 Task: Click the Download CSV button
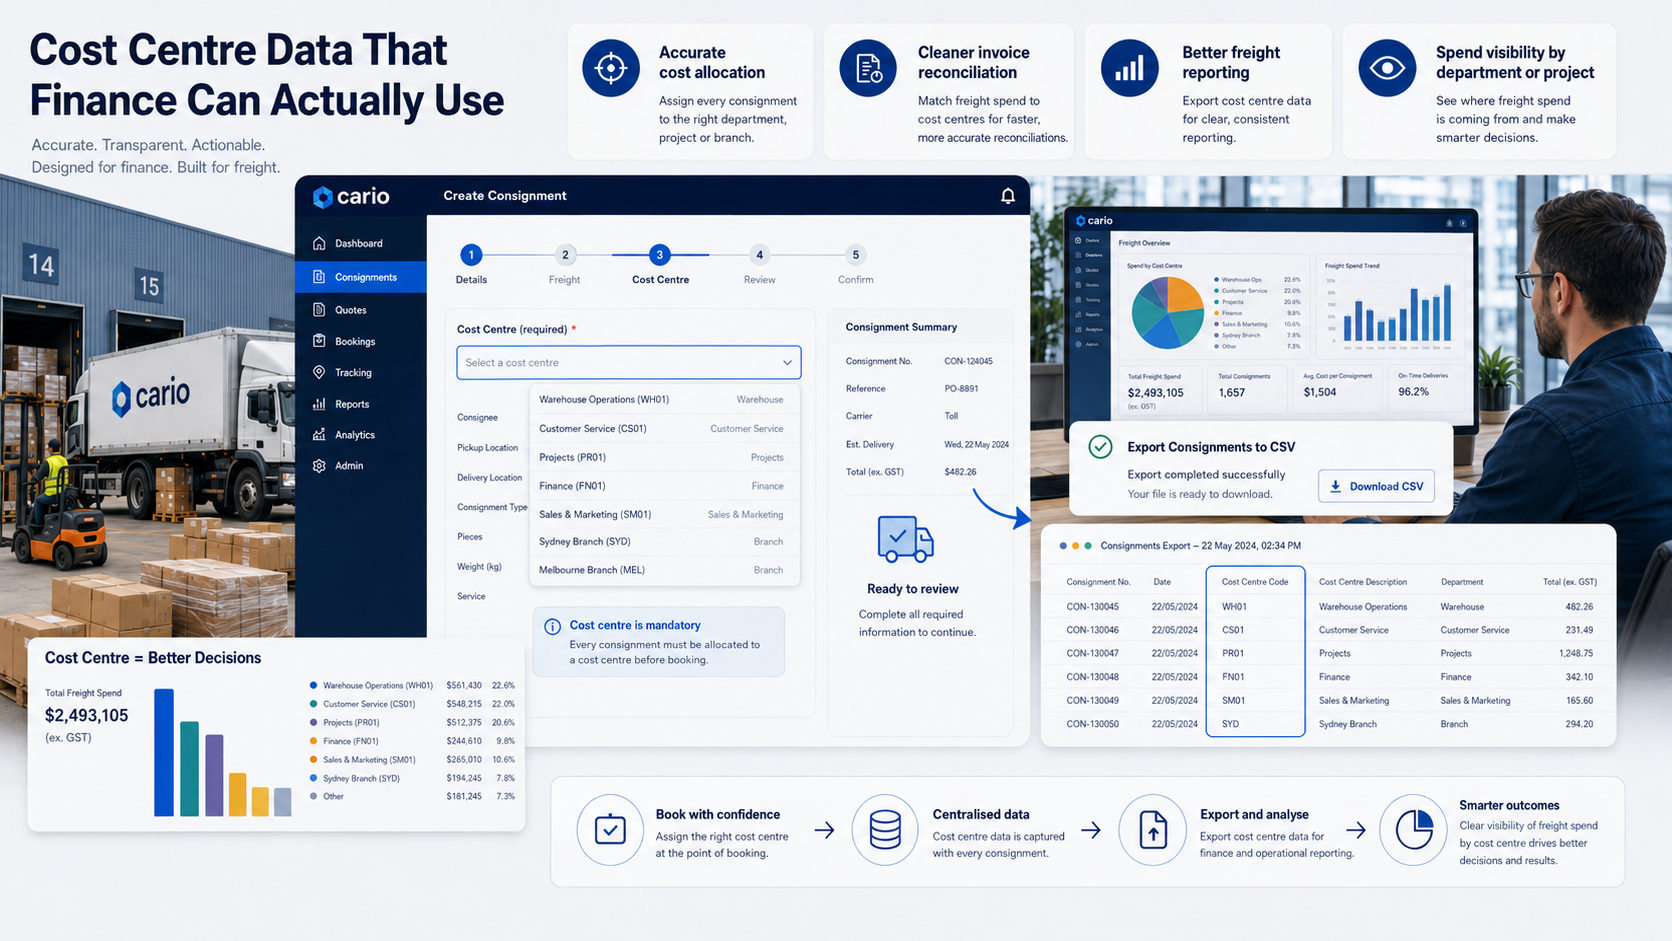(x=1376, y=486)
